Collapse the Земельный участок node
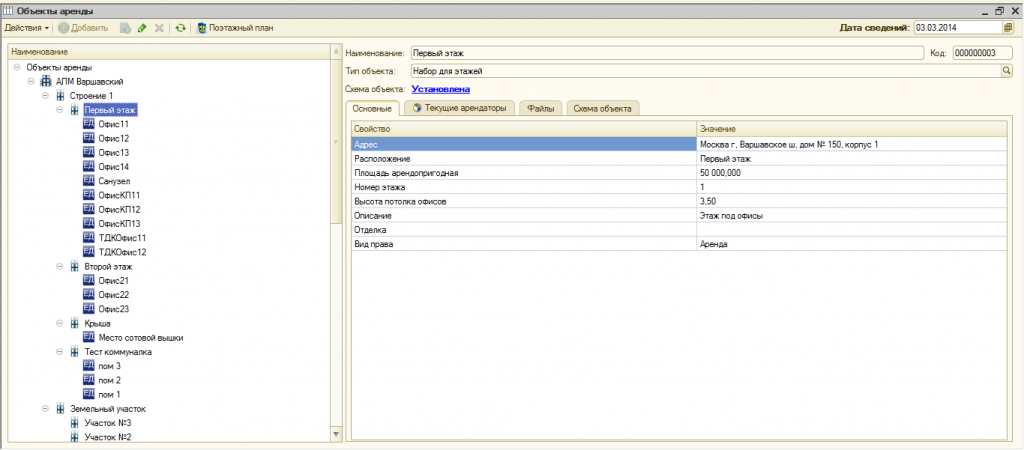The image size is (1024, 450). [x=46, y=409]
